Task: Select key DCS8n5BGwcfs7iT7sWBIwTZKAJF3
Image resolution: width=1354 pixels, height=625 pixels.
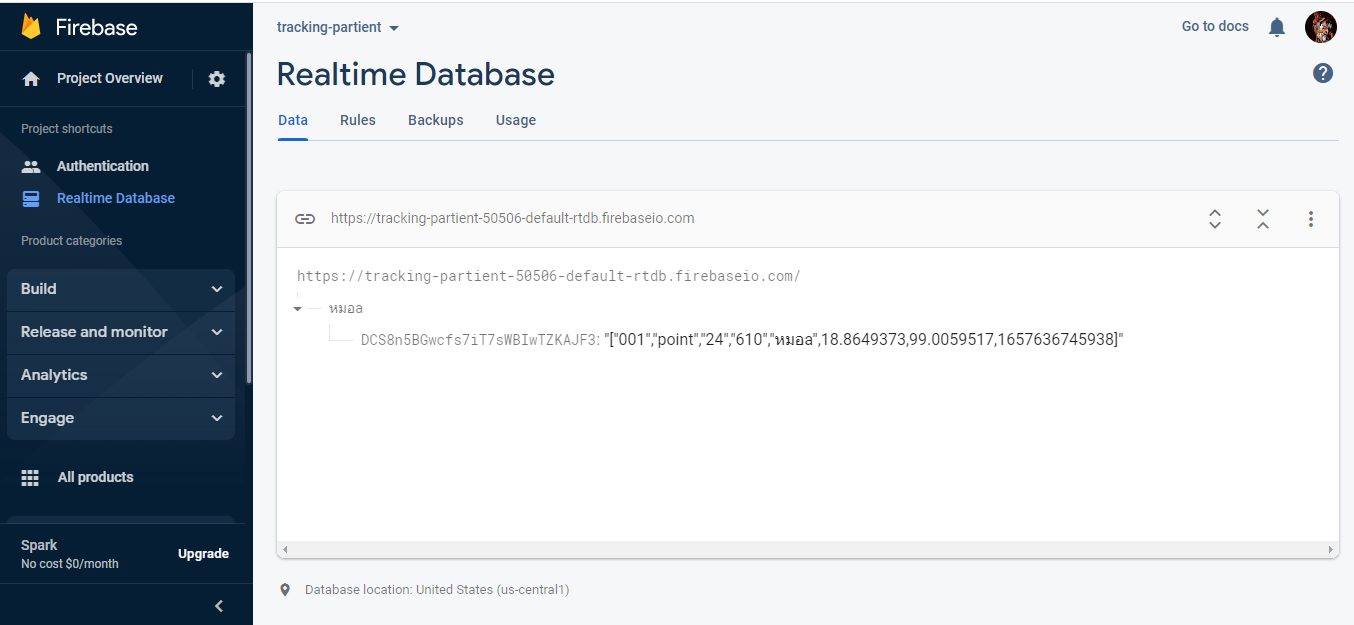Action: click(480, 340)
